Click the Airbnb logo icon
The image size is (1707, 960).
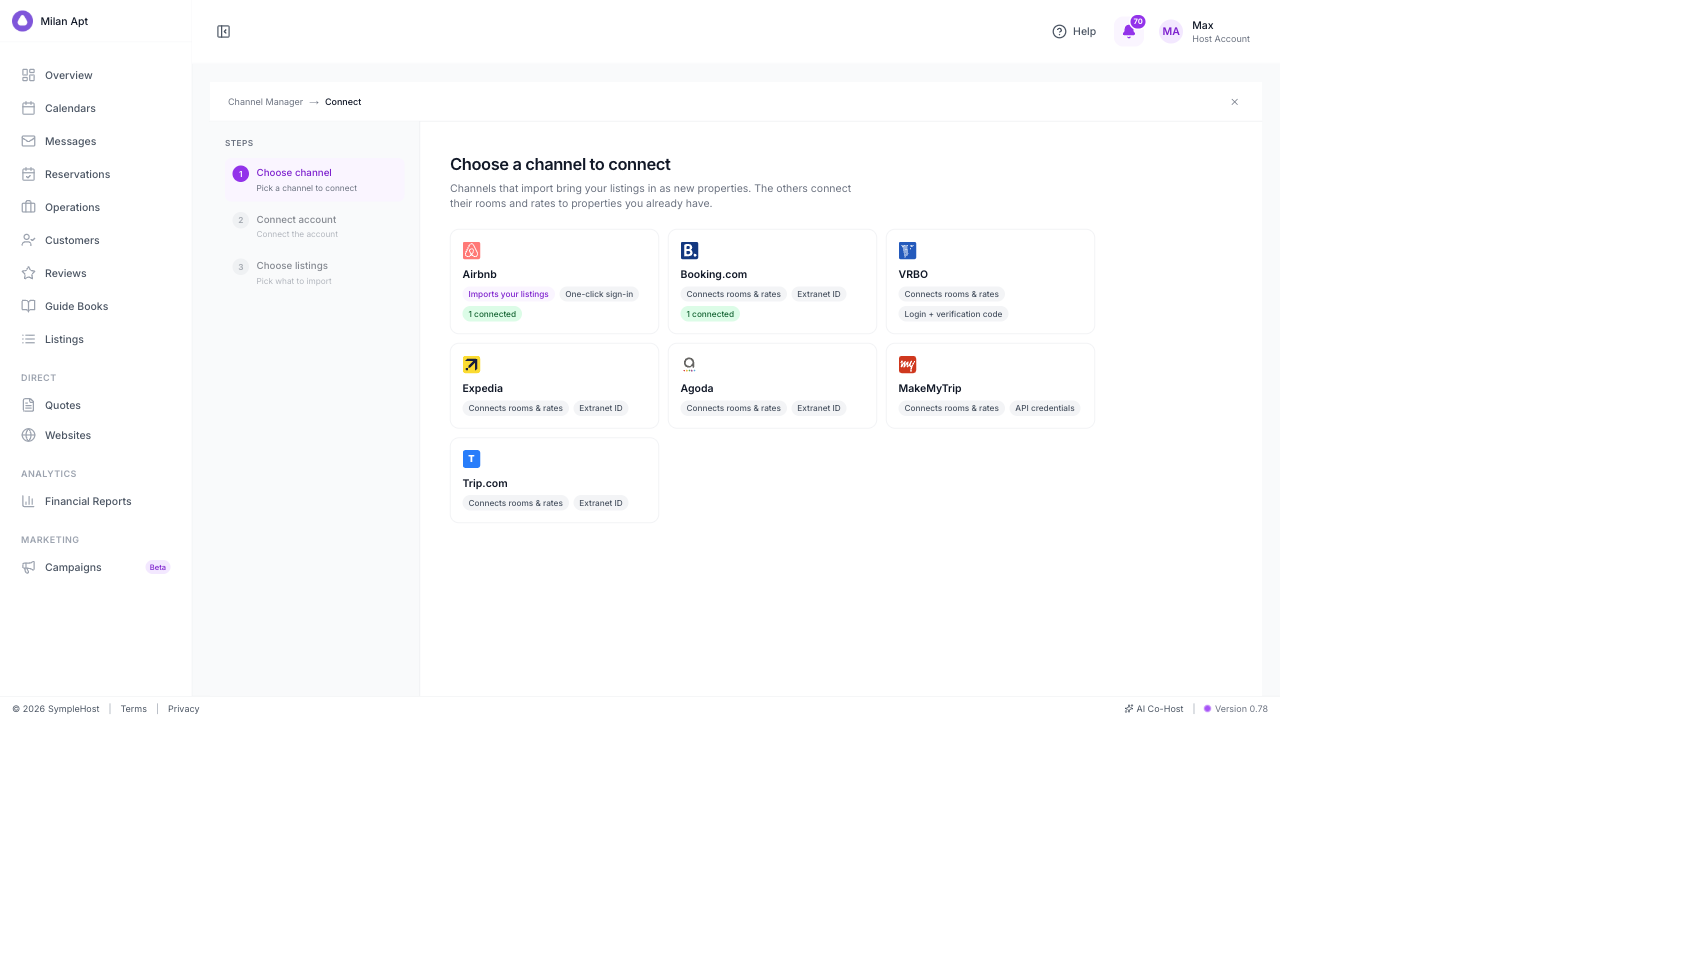[472, 251]
